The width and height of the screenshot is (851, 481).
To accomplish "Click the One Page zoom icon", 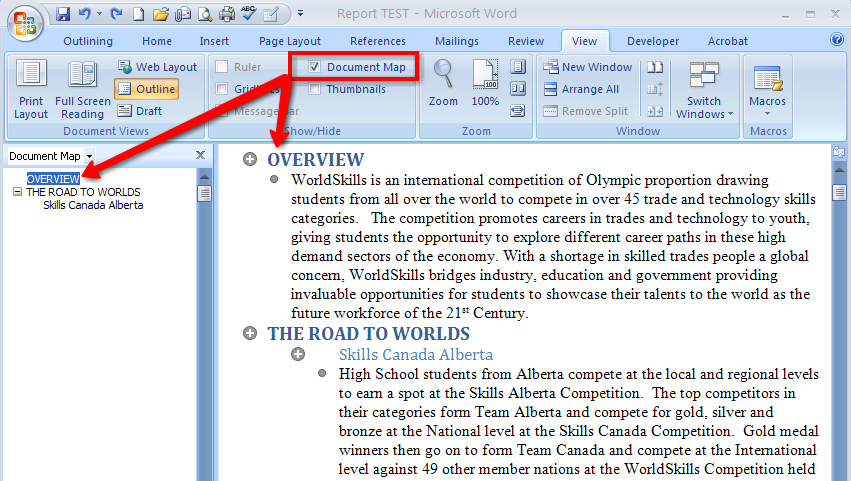I will (x=518, y=67).
